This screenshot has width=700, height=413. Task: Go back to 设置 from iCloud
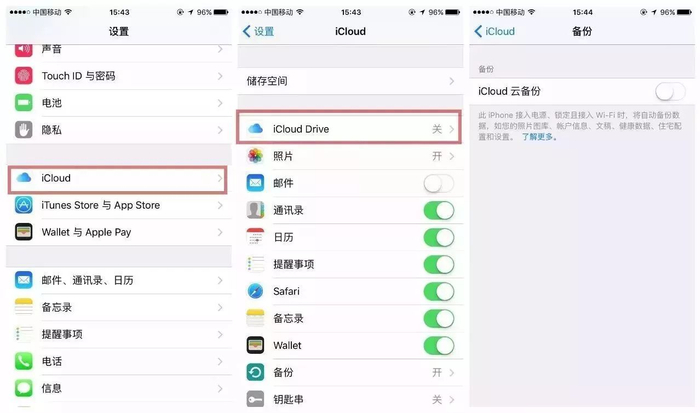pos(258,31)
